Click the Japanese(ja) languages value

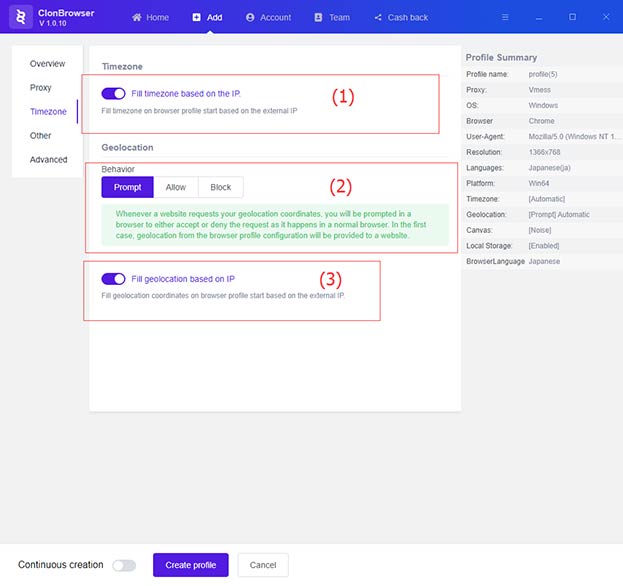click(x=549, y=168)
